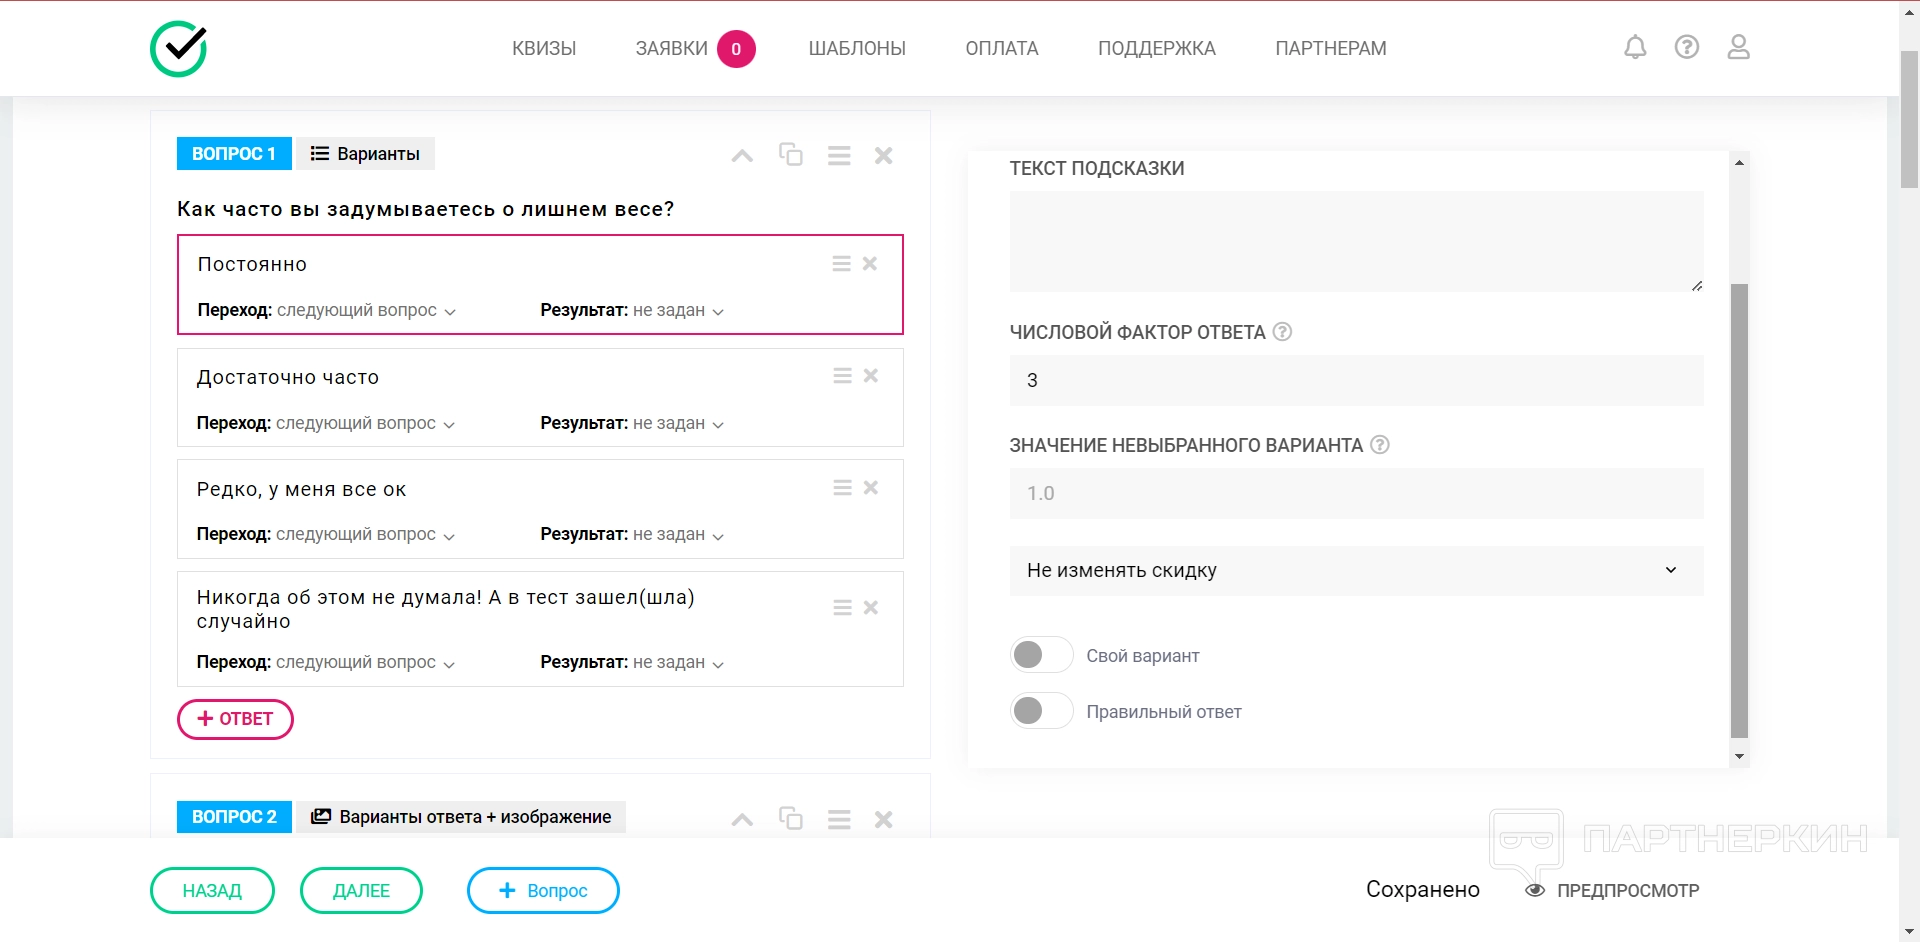This screenshot has height=942, width=1920.
Task: Delete Вопрос 1 with the X icon
Action: click(884, 155)
